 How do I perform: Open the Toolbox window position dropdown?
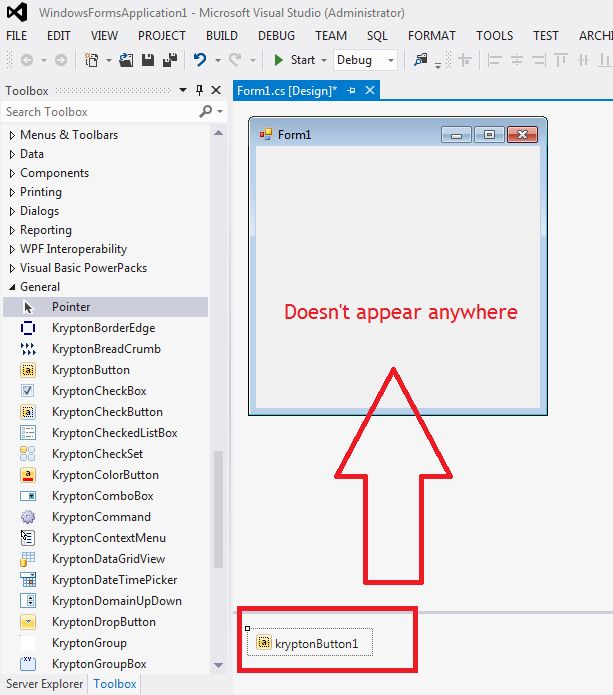183,90
